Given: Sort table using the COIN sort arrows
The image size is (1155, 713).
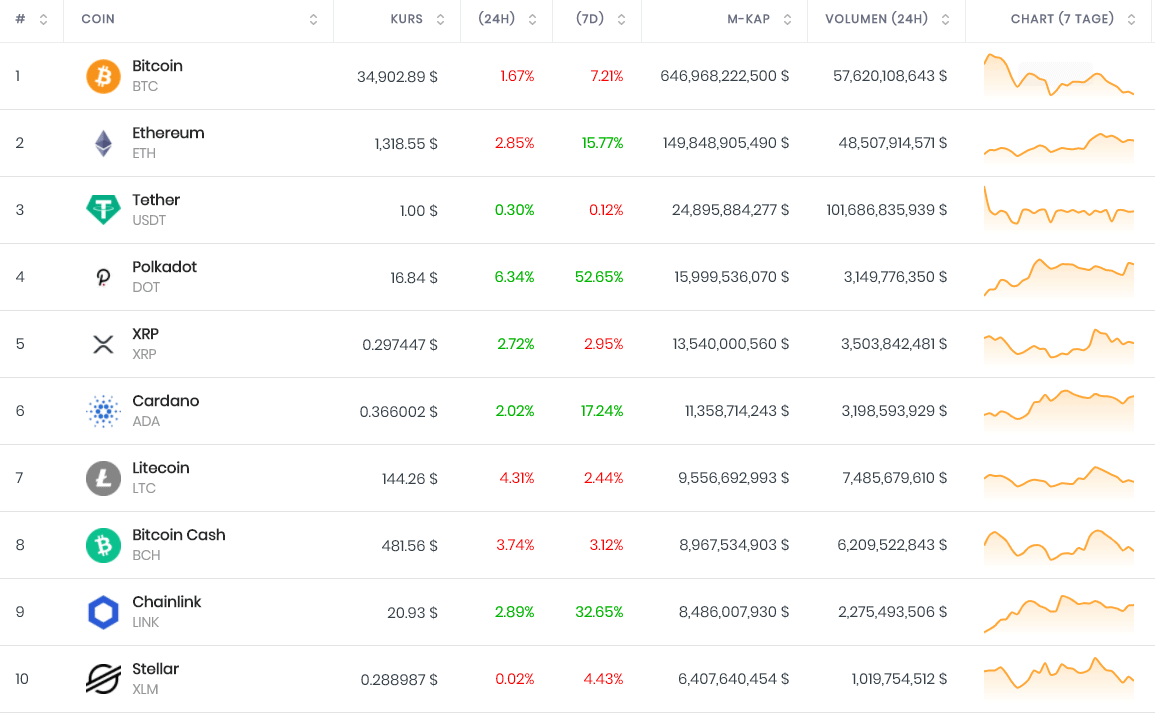Looking at the screenshot, I should 313,19.
